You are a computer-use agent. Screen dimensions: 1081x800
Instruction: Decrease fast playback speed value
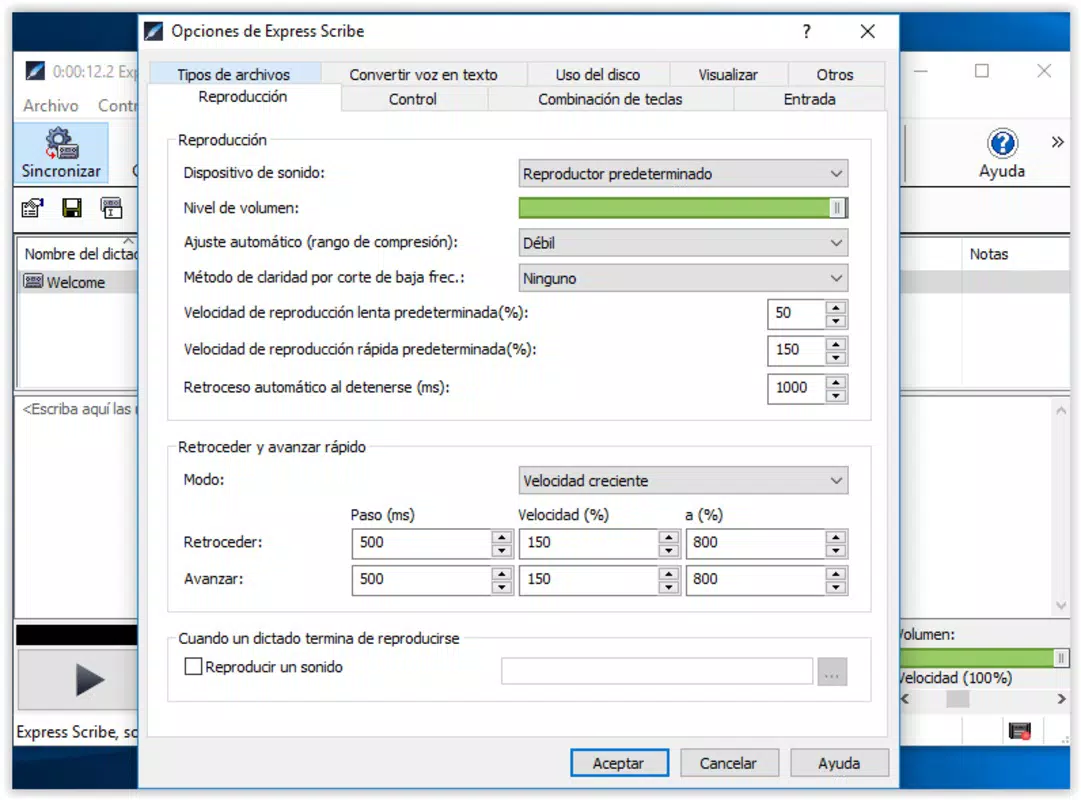tap(836, 358)
